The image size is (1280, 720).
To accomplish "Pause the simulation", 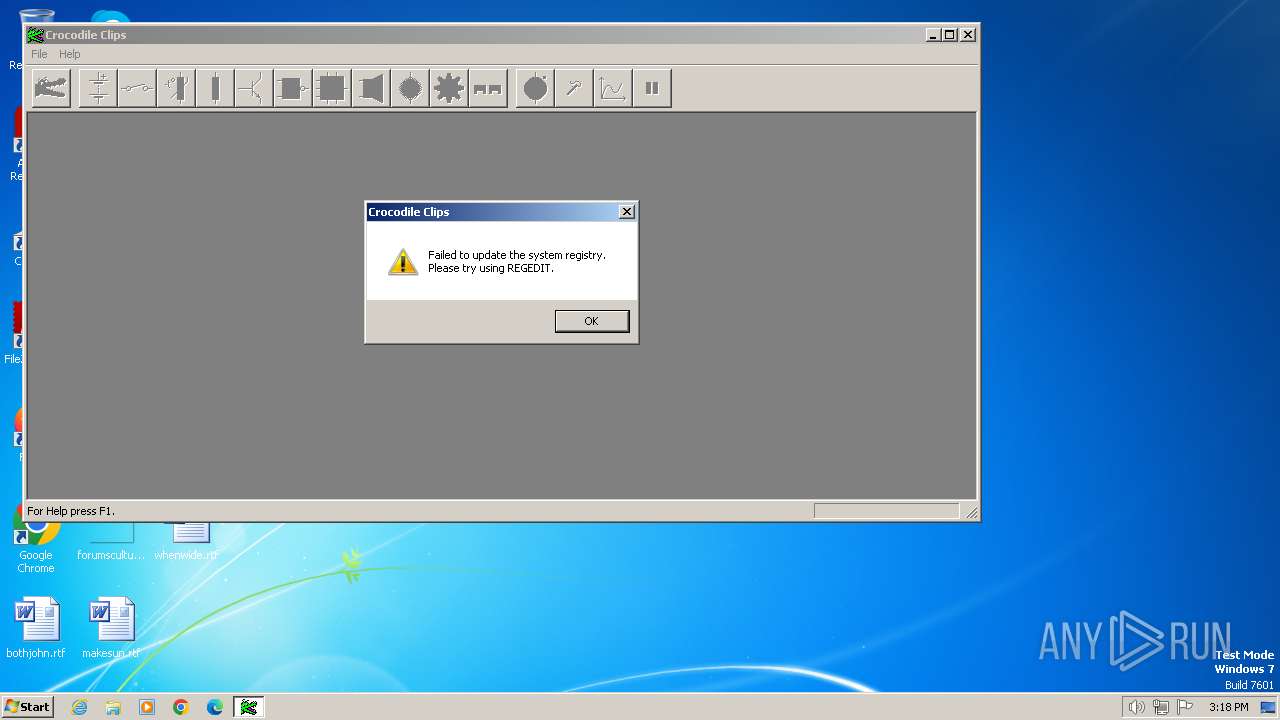I will click(652, 88).
